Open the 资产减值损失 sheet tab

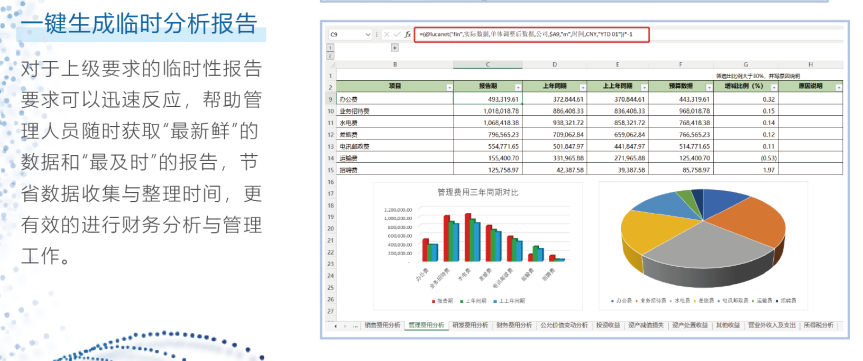[646, 326]
